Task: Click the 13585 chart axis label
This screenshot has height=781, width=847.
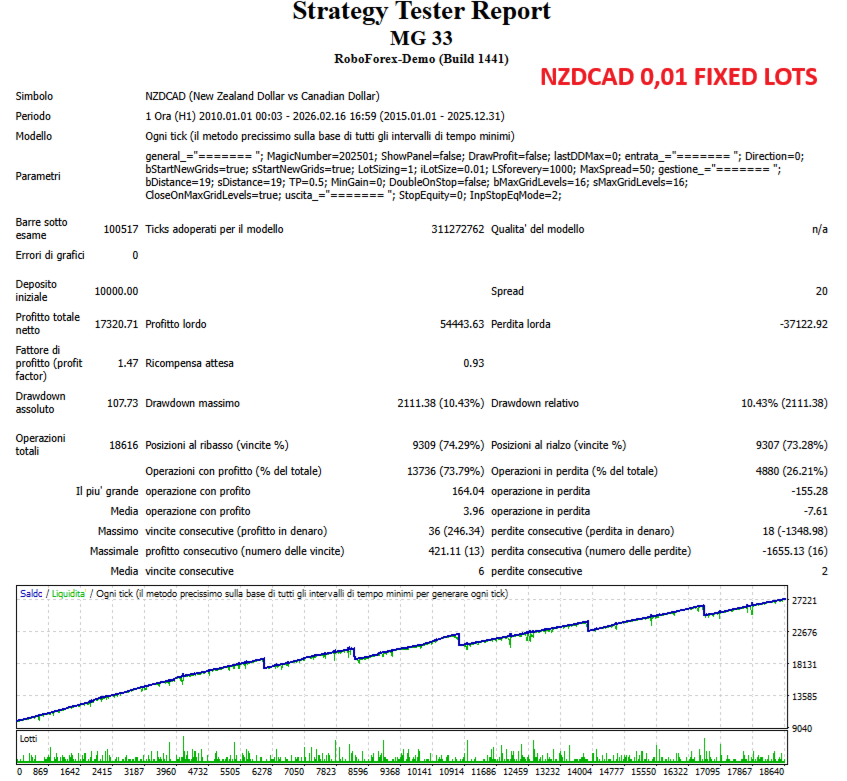Action: pyautogui.click(x=804, y=697)
